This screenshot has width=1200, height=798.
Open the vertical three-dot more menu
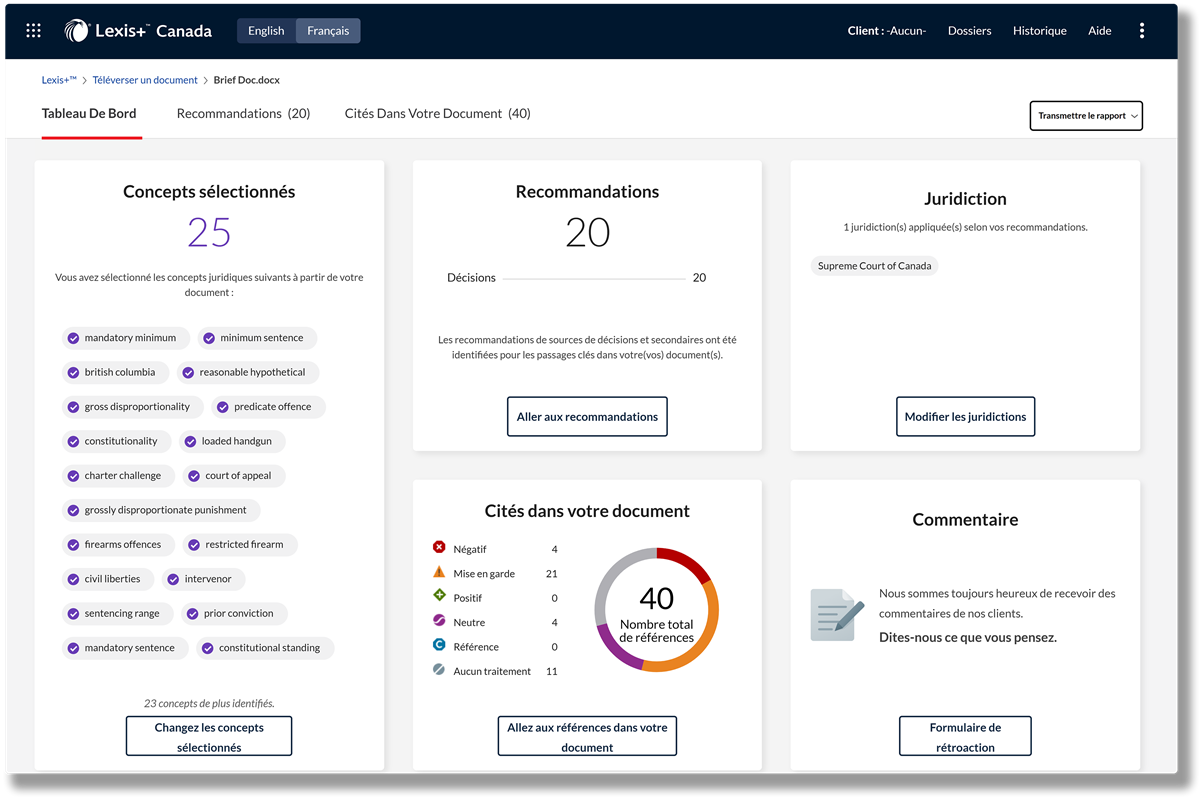pyautogui.click(x=1142, y=31)
